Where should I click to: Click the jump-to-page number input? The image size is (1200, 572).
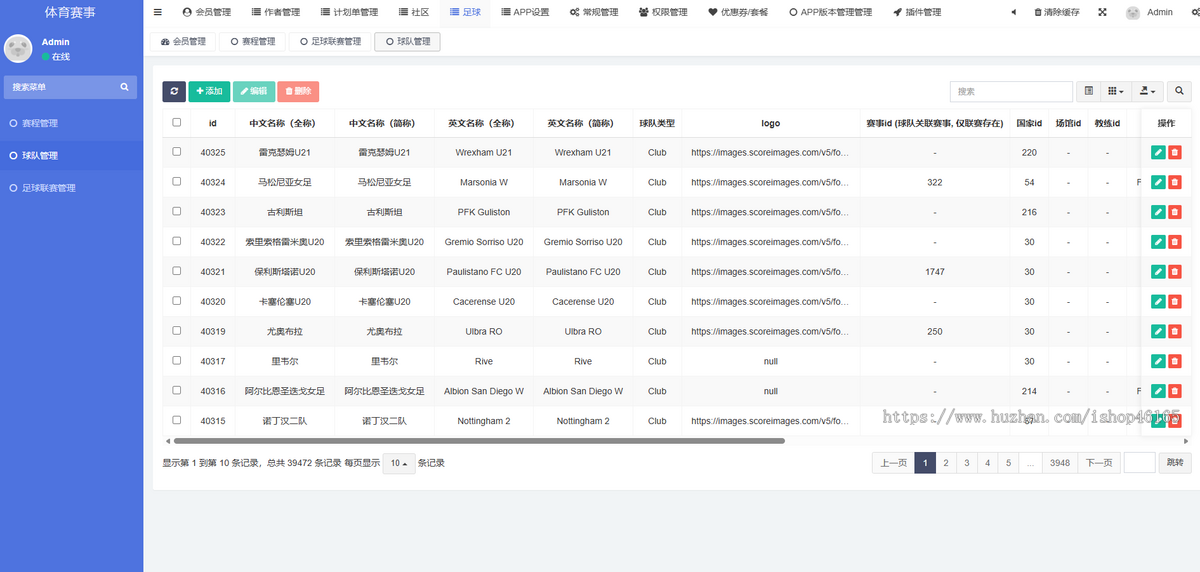pyautogui.click(x=1140, y=463)
